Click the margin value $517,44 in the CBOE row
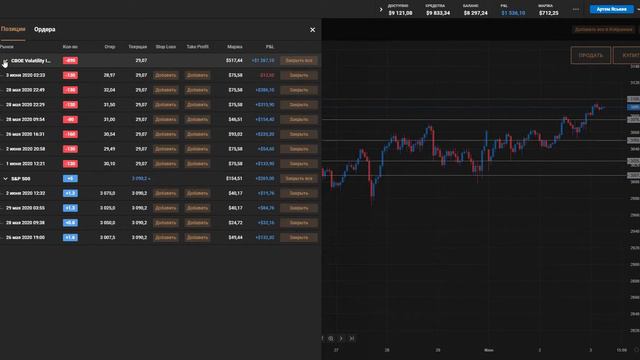Viewport: 640px width, 360px height. (x=234, y=60)
